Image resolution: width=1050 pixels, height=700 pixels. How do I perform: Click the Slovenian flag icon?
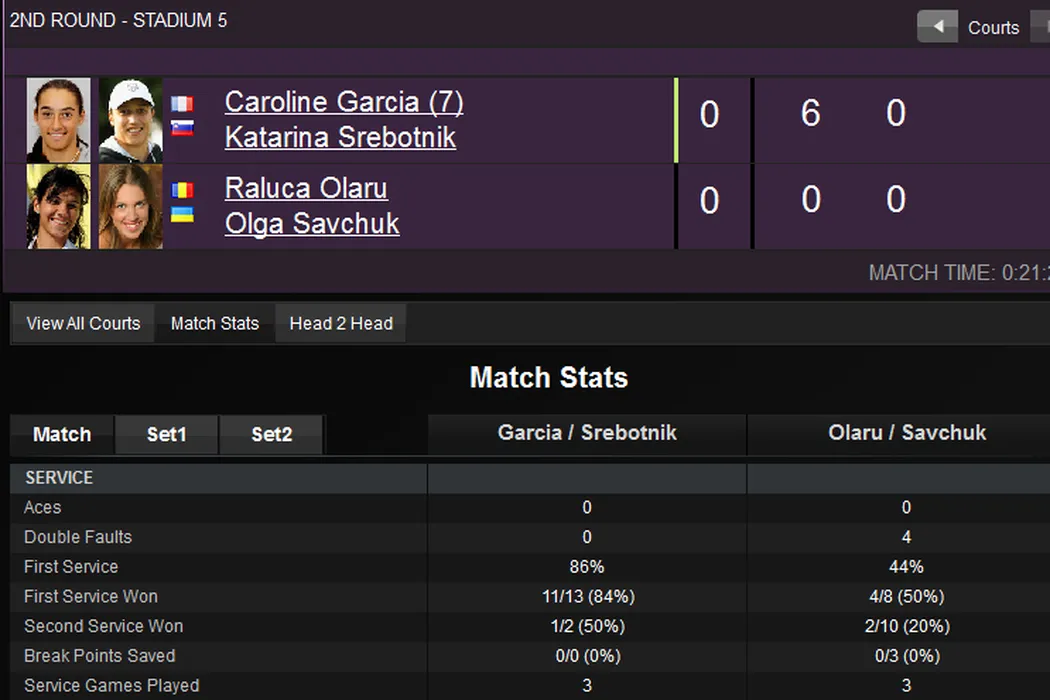click(x=182, y=127)
